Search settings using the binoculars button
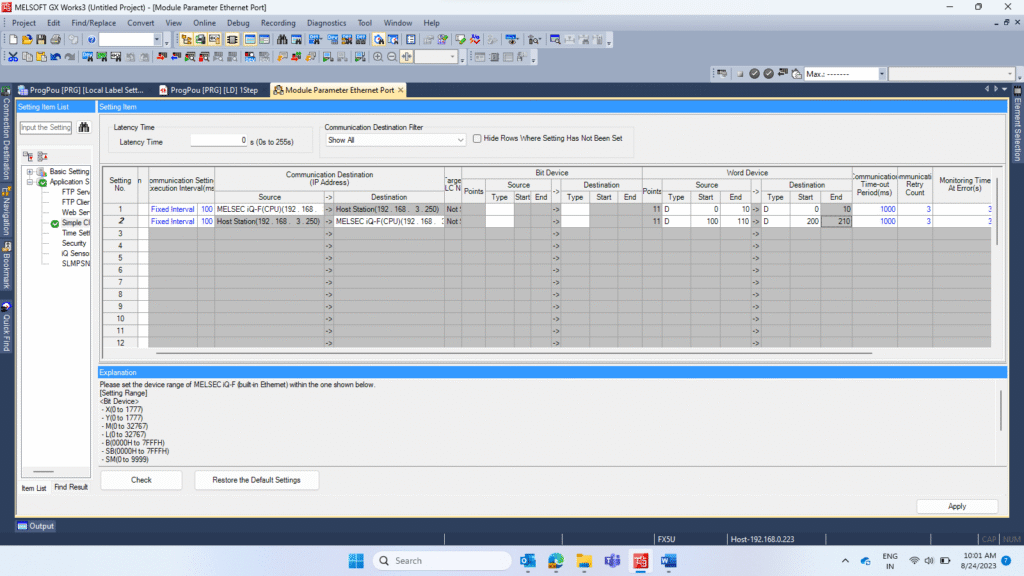1024x576 pixels. 84,127
